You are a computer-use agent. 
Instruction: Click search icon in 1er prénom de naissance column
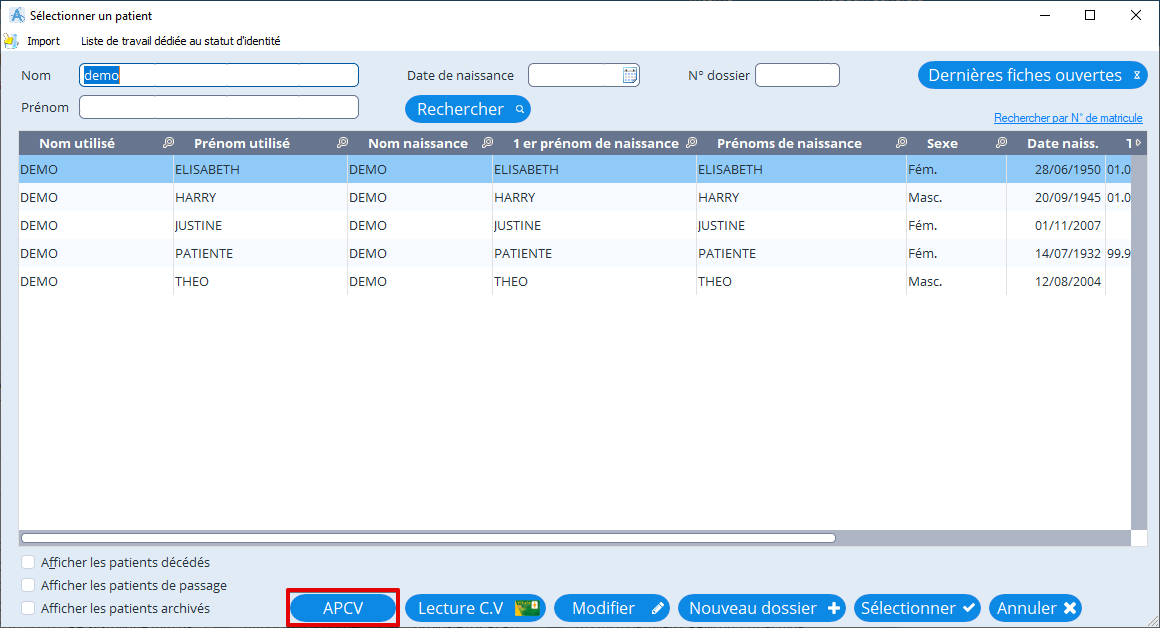click(x=691, y=143)
